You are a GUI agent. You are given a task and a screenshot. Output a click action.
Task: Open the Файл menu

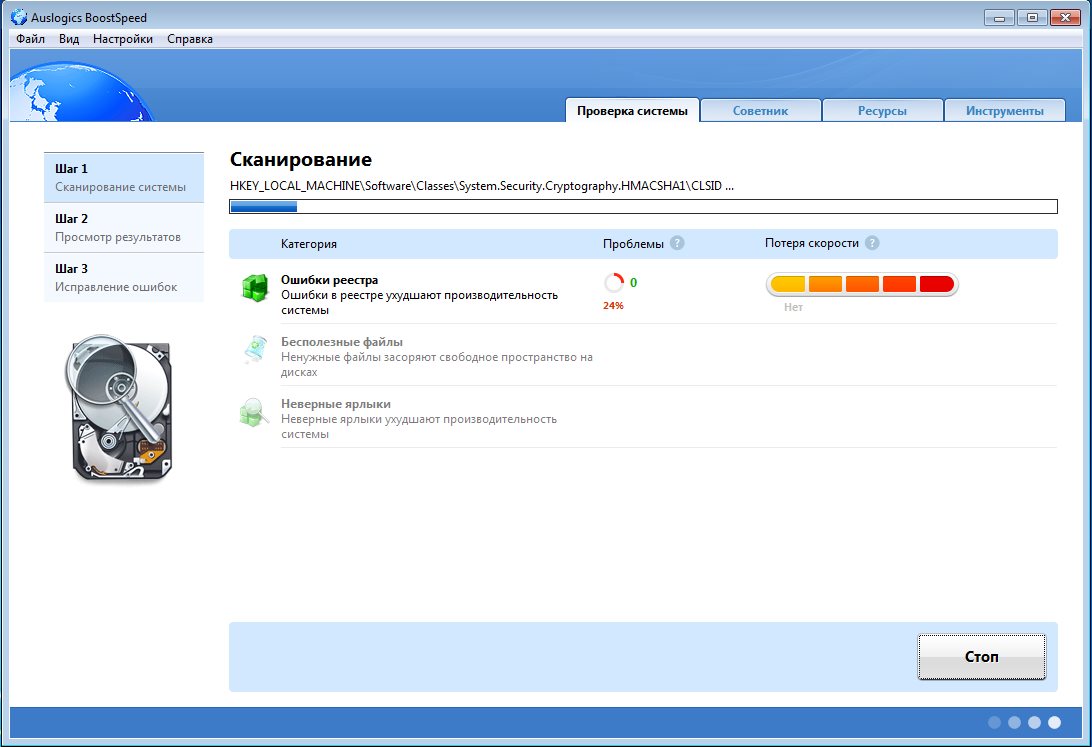click(x=30, y=39)
